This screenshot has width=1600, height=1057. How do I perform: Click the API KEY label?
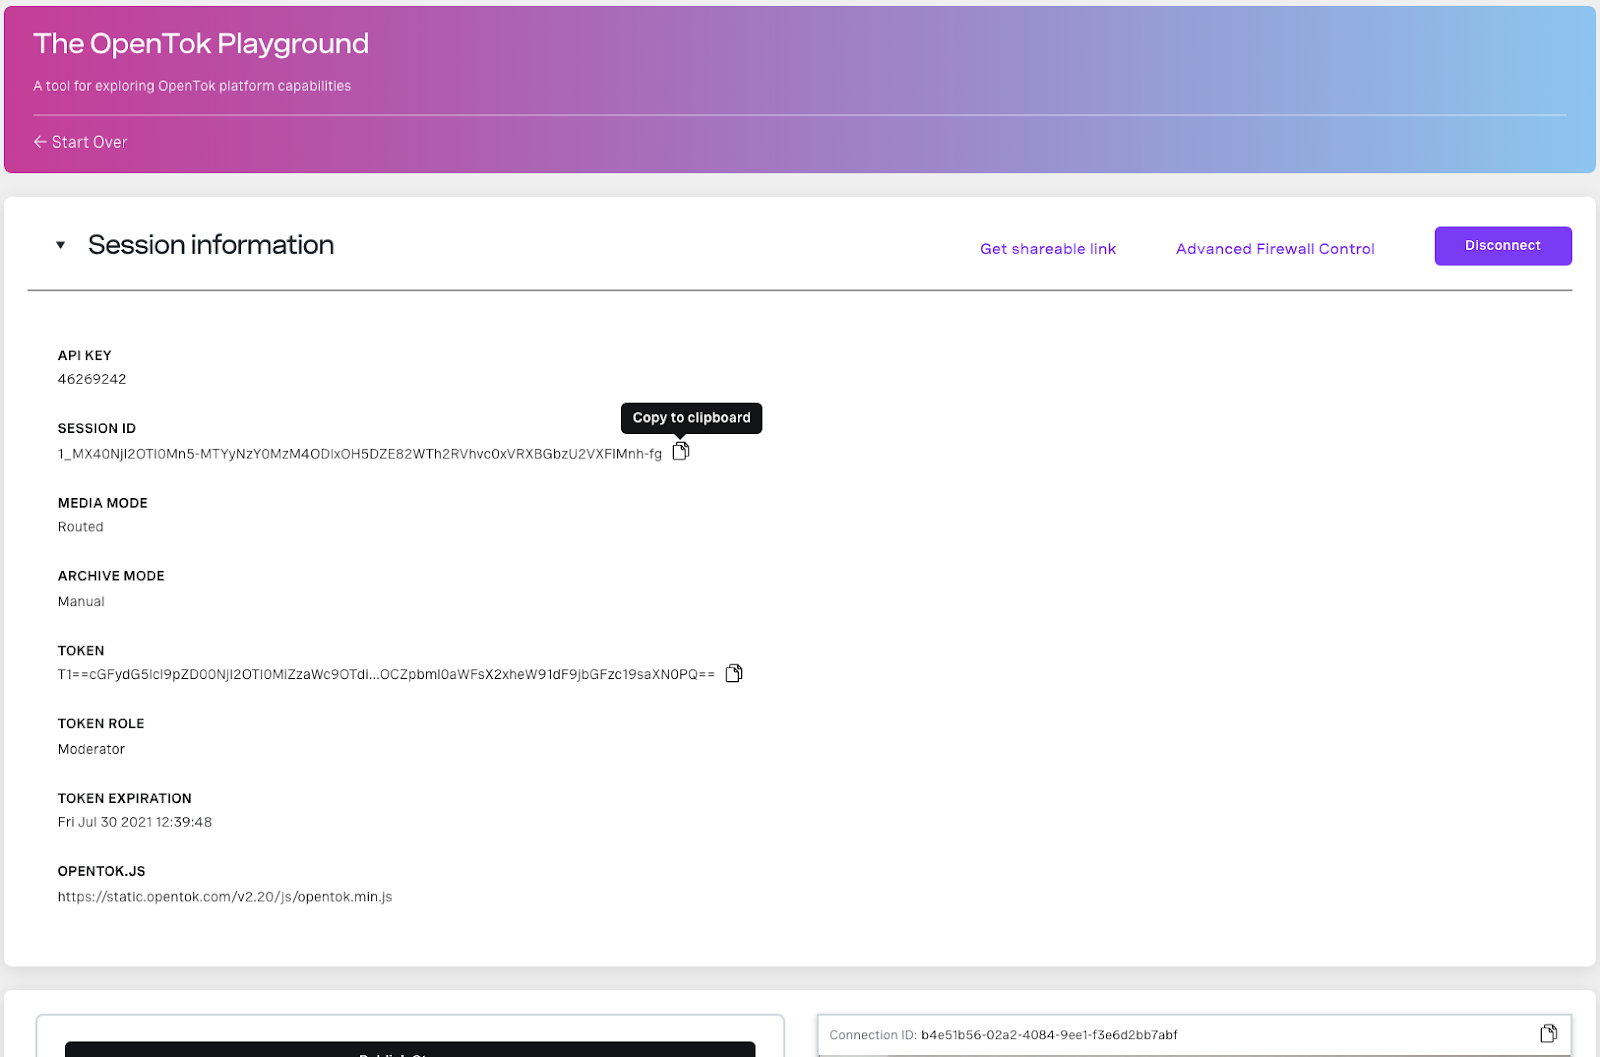[x=85, y=355]
